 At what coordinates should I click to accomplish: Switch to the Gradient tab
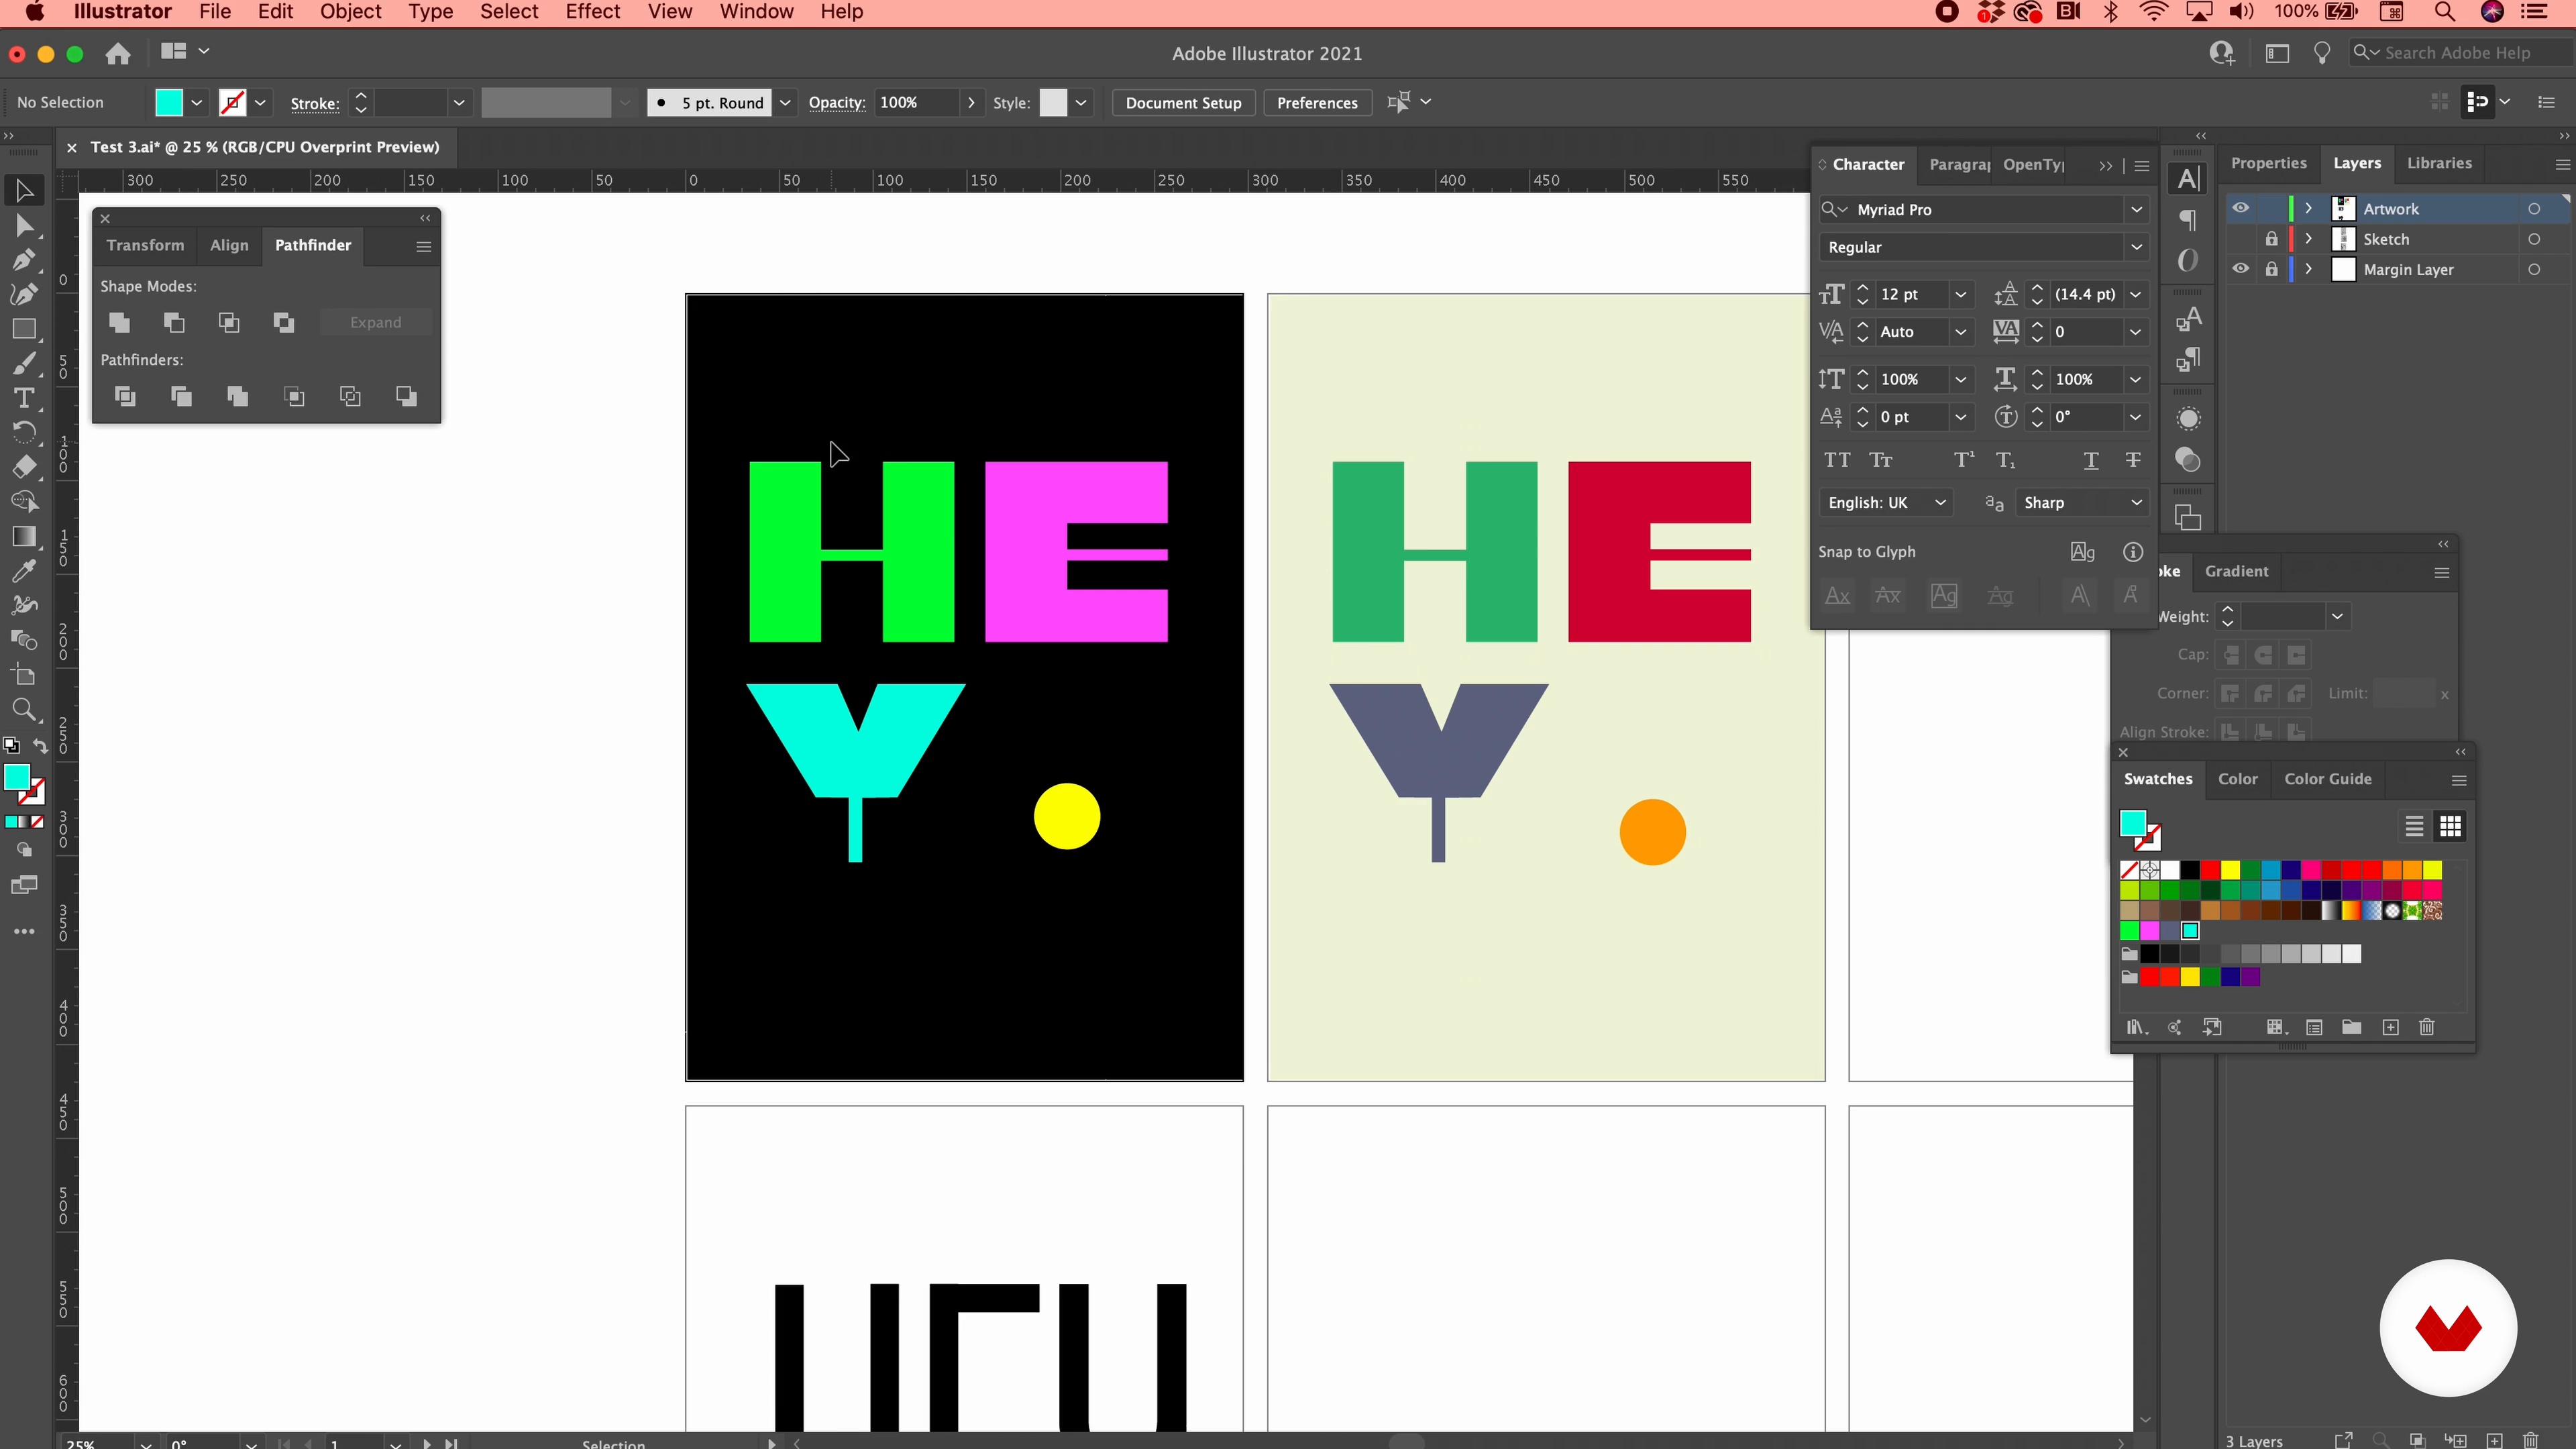(x=2236, y=571)
